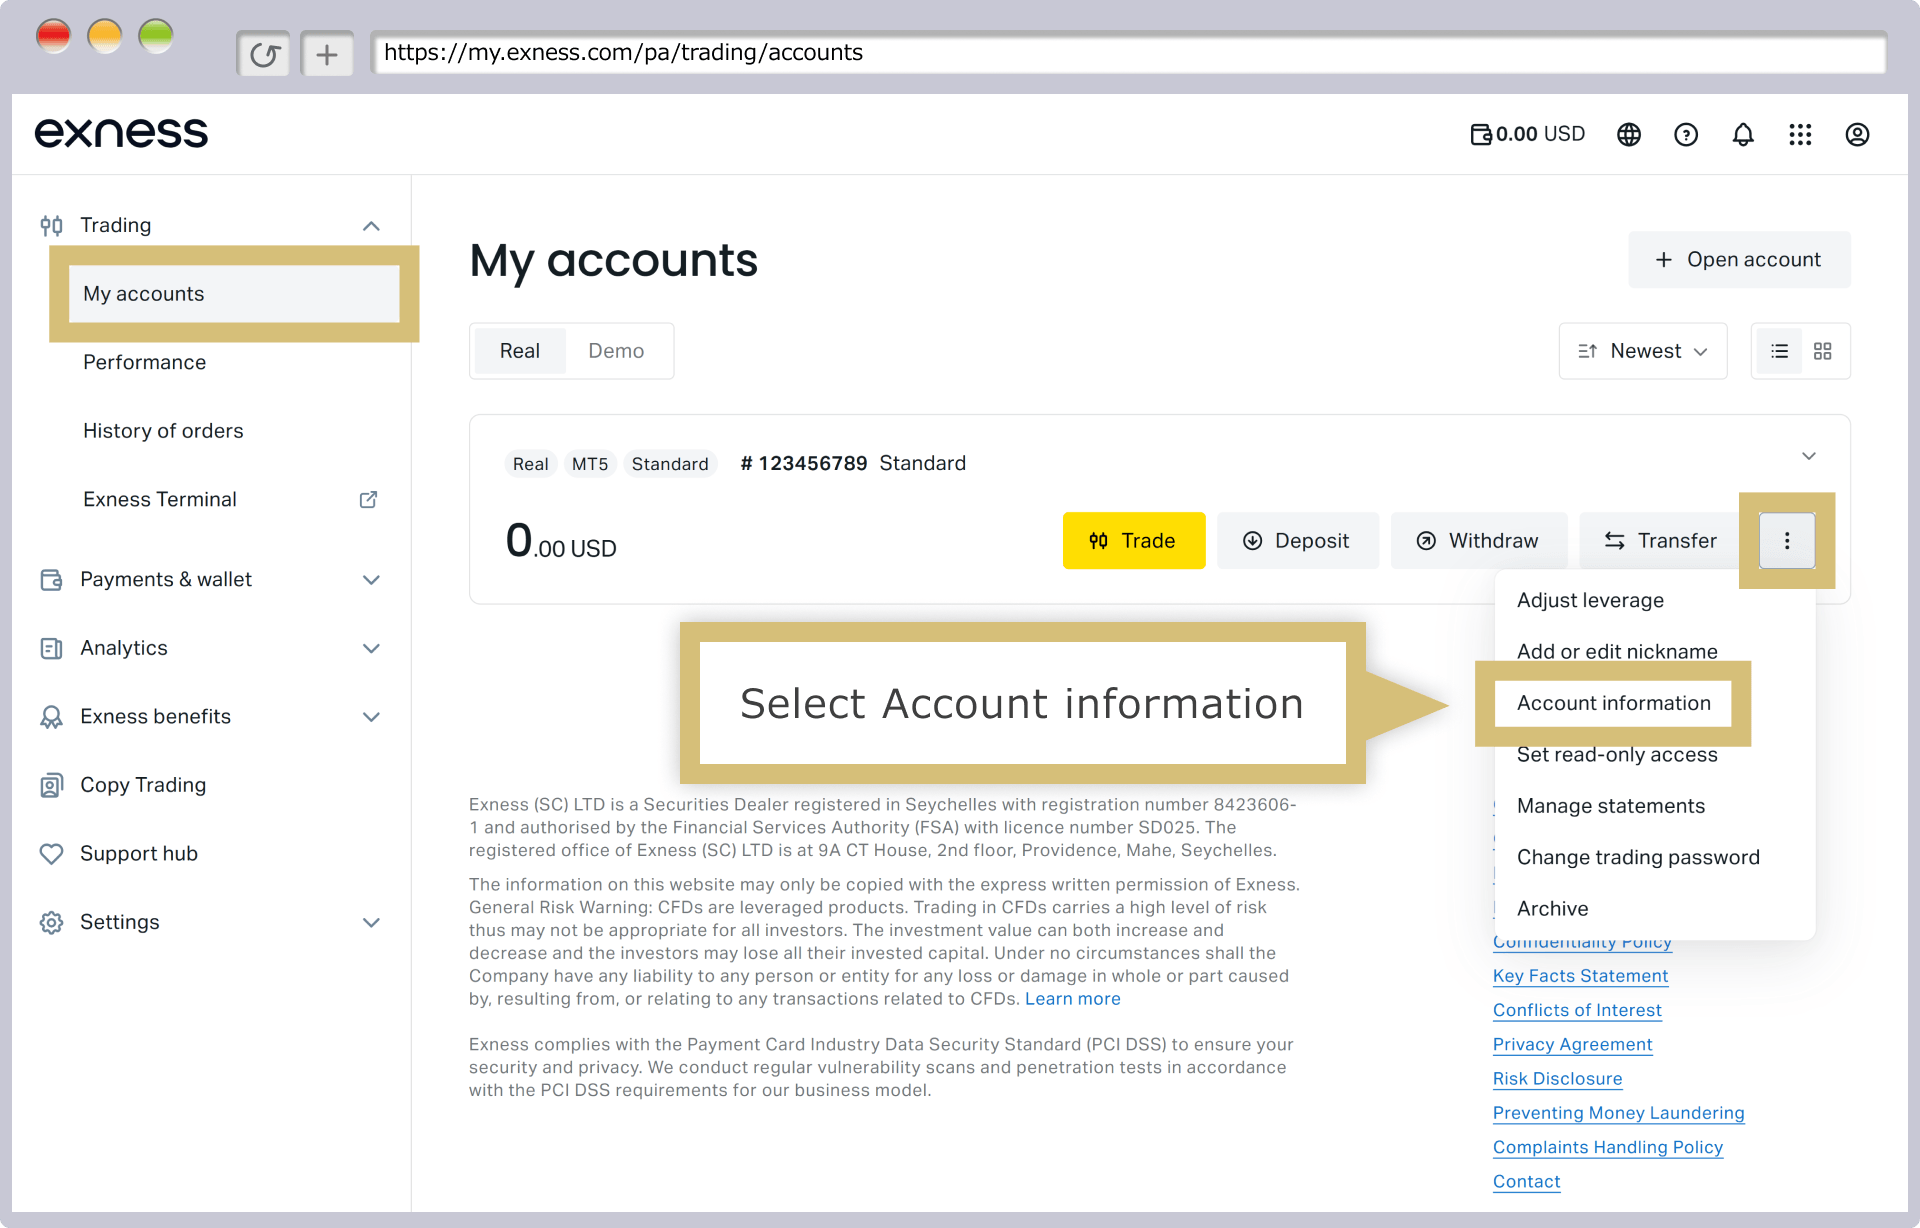Click the yellow Trade button
Image resolution: width=1920 pixels, height=1228 pixels.
[1134, 541]
